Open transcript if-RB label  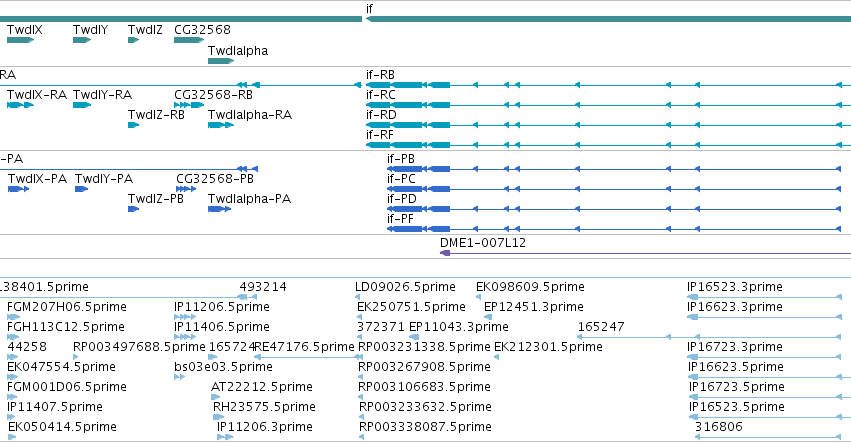380,75
